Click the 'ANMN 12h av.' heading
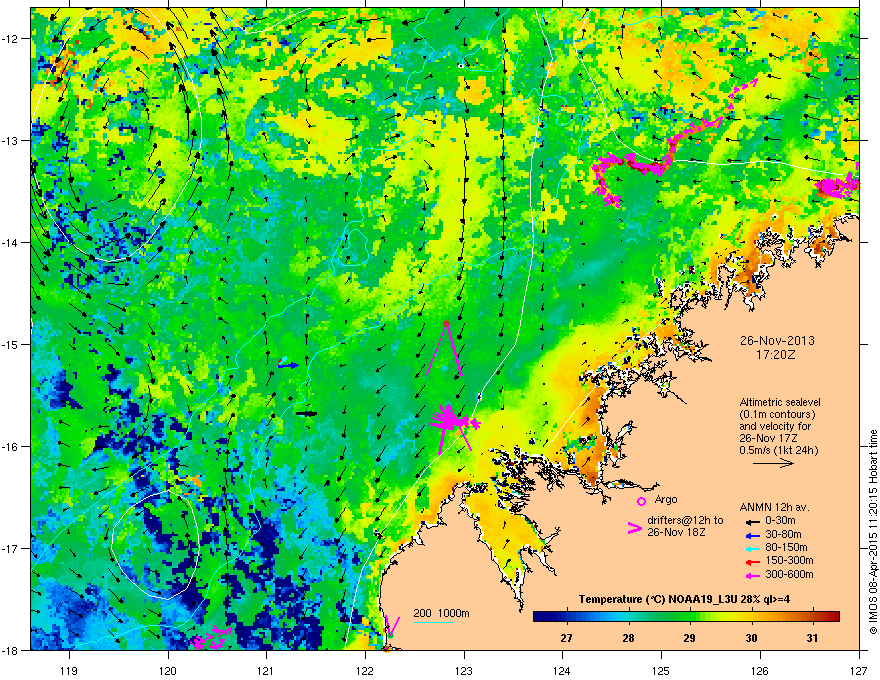This screenshot has height=680, width=880. (x=774, y=507)
